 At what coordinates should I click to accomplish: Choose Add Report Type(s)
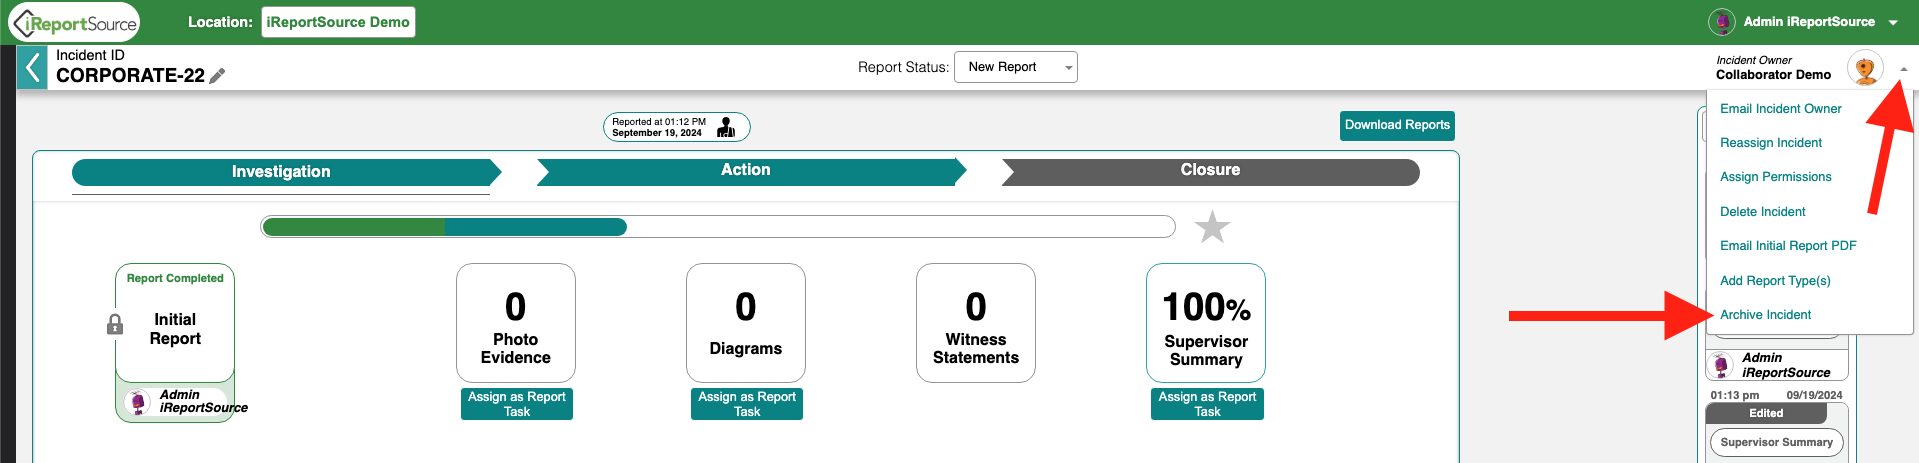tap(1775, 281)
